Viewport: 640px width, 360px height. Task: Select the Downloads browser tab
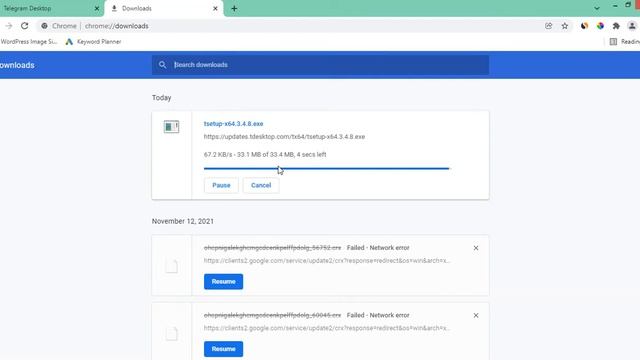pos(163,9)
